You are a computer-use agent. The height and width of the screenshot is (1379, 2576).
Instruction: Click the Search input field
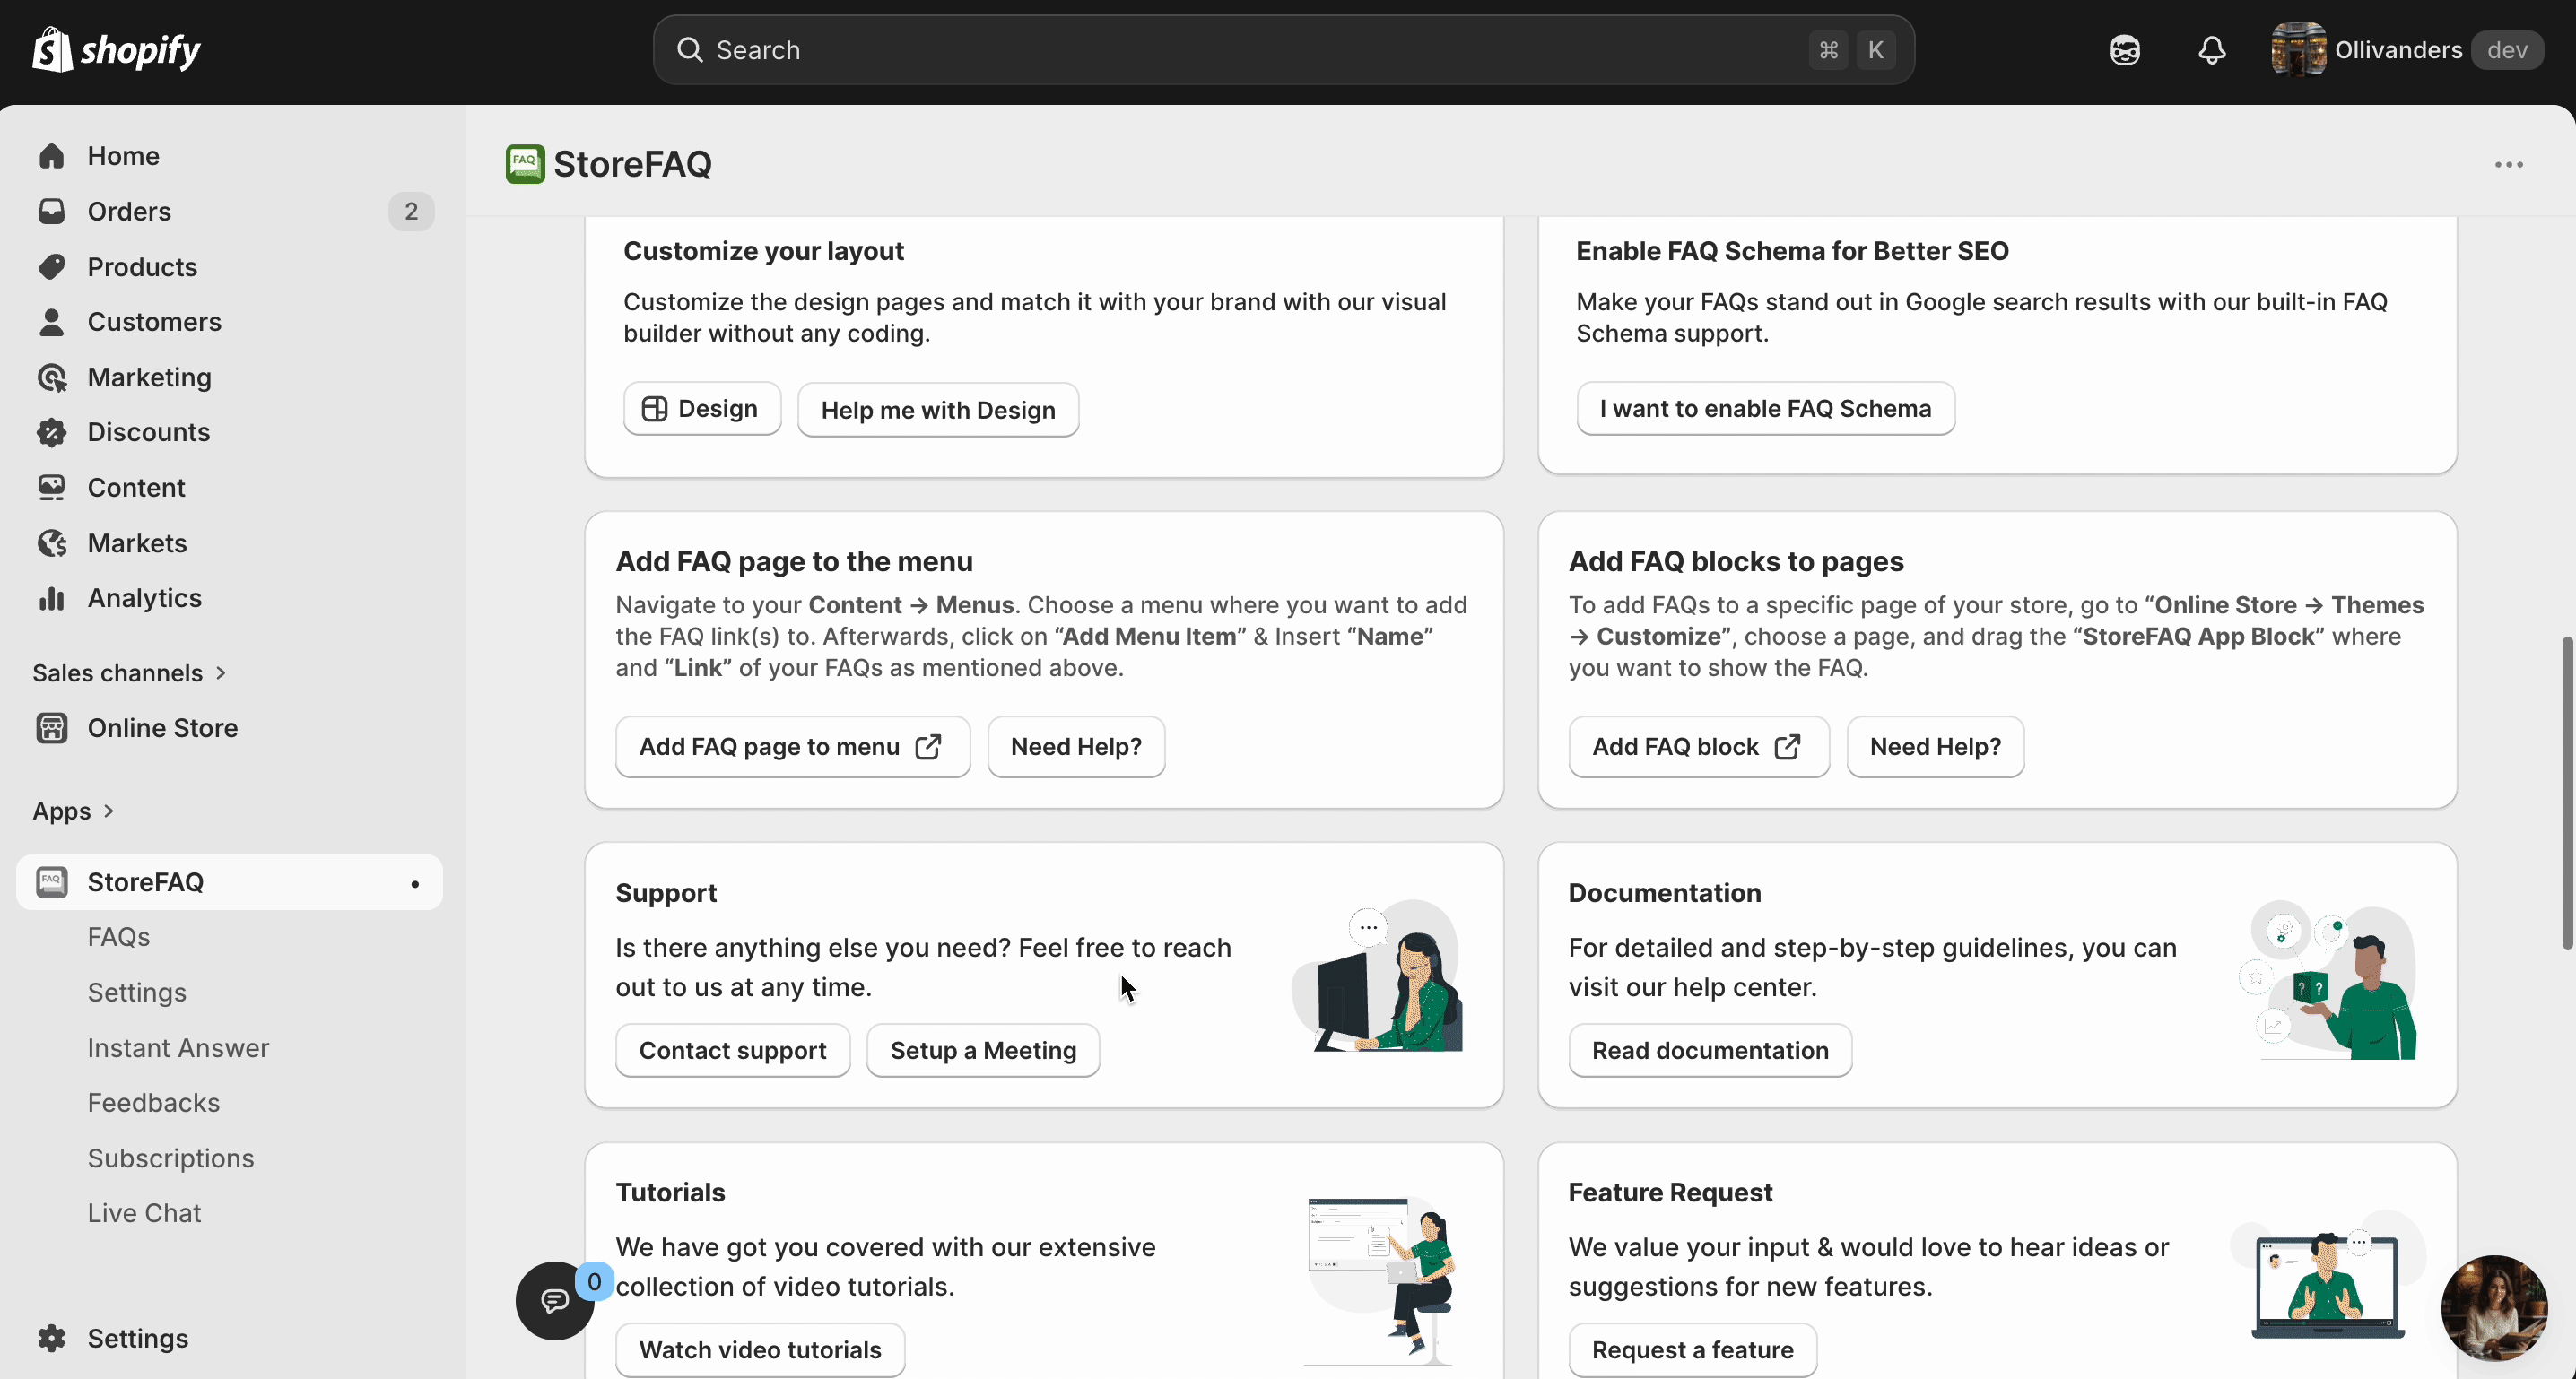[1284, 50]
